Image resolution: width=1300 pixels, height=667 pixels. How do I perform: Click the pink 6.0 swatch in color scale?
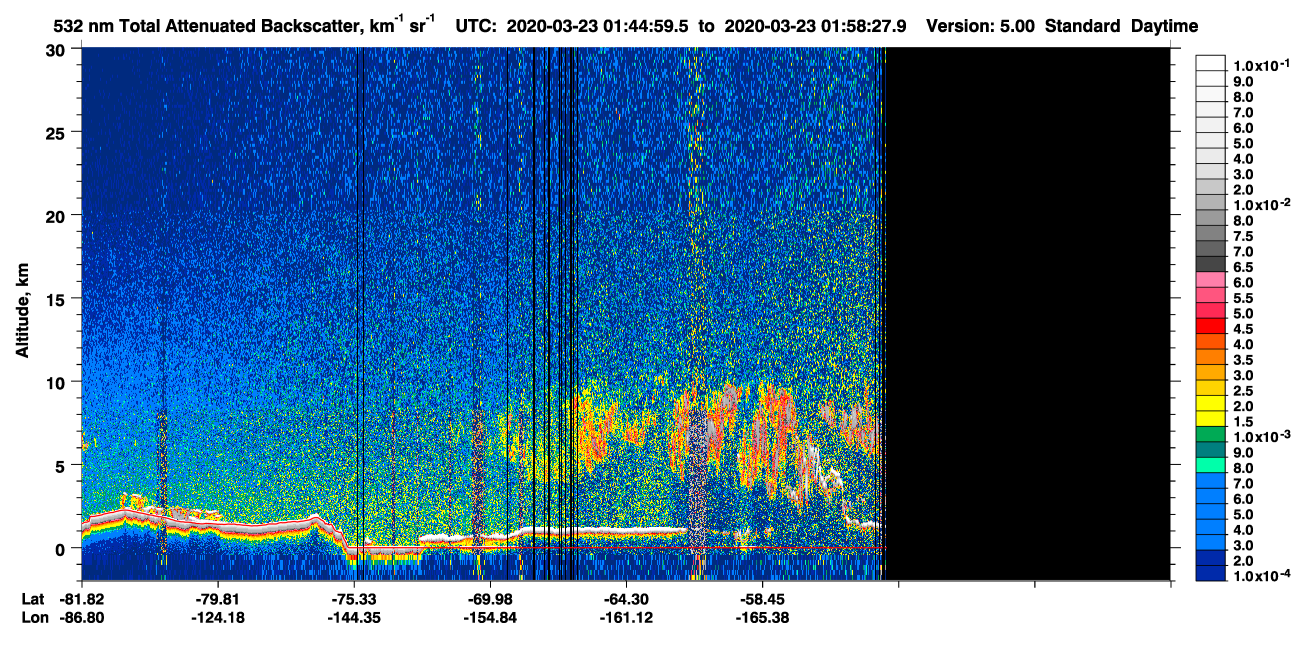click(x=1211, y=281)
